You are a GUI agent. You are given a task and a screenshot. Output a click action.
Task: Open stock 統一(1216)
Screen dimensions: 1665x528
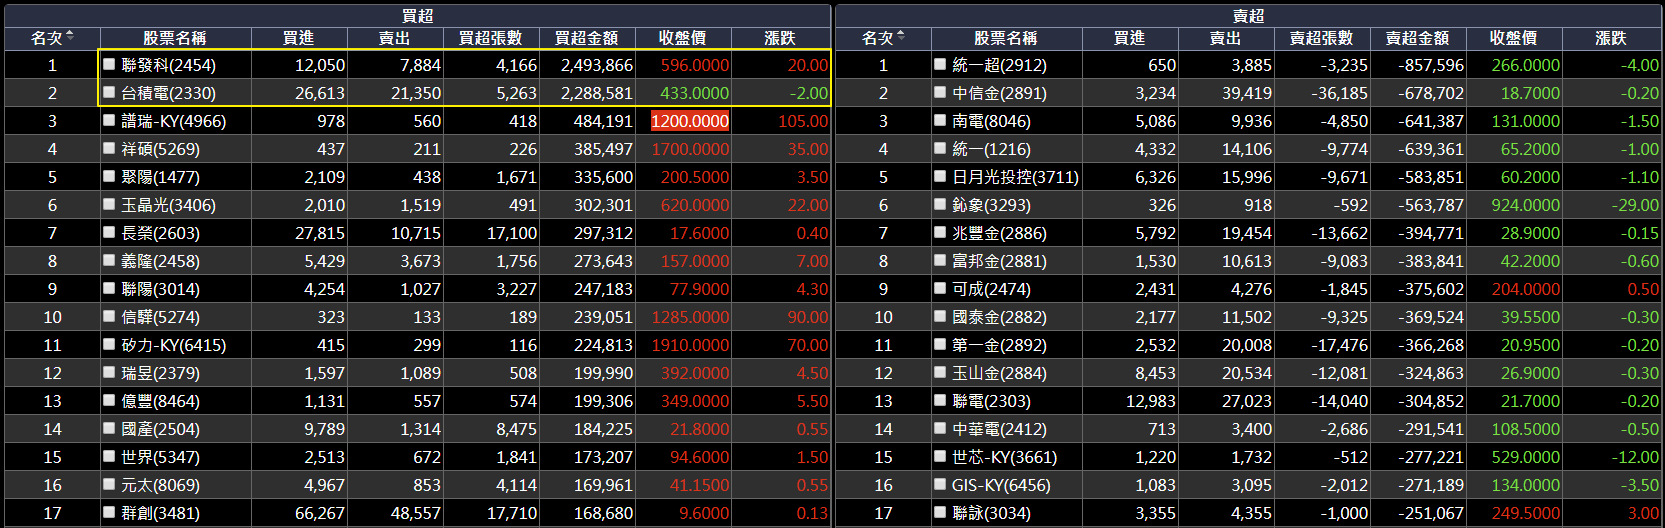pos(991,149)
